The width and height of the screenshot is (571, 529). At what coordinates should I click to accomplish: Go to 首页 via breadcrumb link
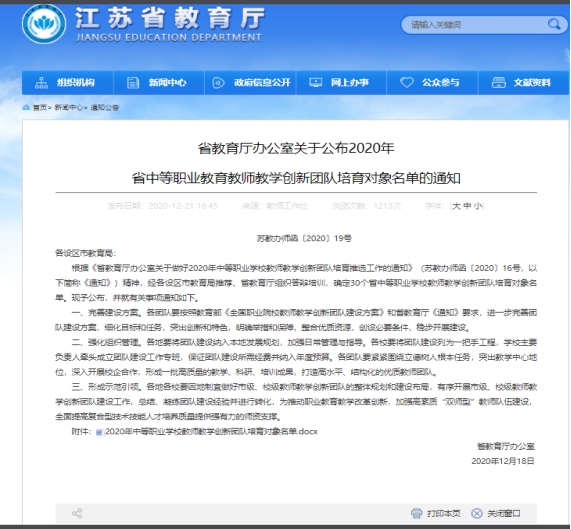40,107
